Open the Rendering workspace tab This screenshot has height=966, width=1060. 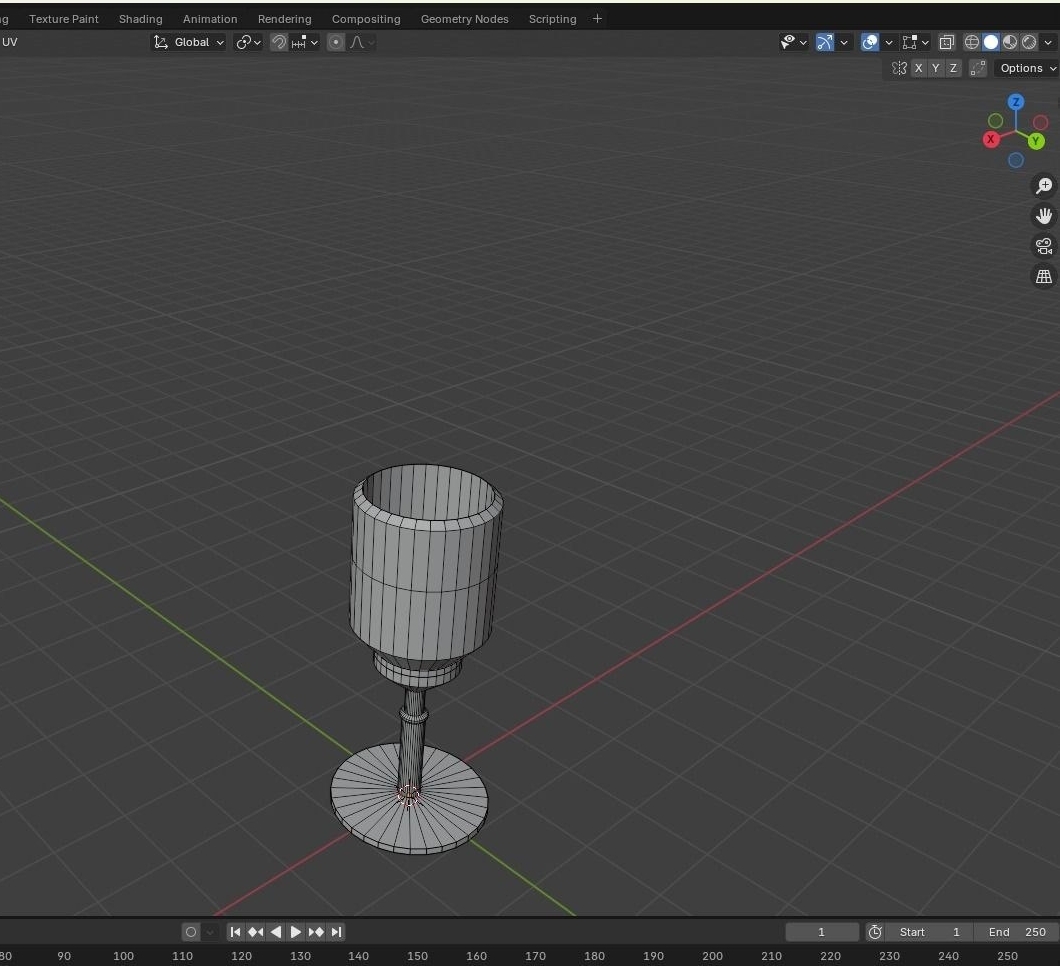coord(285,19)
